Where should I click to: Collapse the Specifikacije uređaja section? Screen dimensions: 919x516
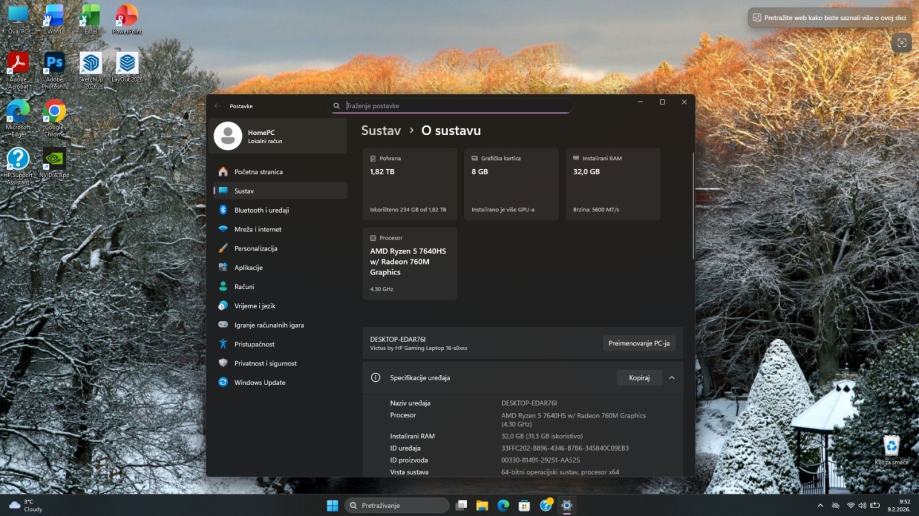pos(672,378)
